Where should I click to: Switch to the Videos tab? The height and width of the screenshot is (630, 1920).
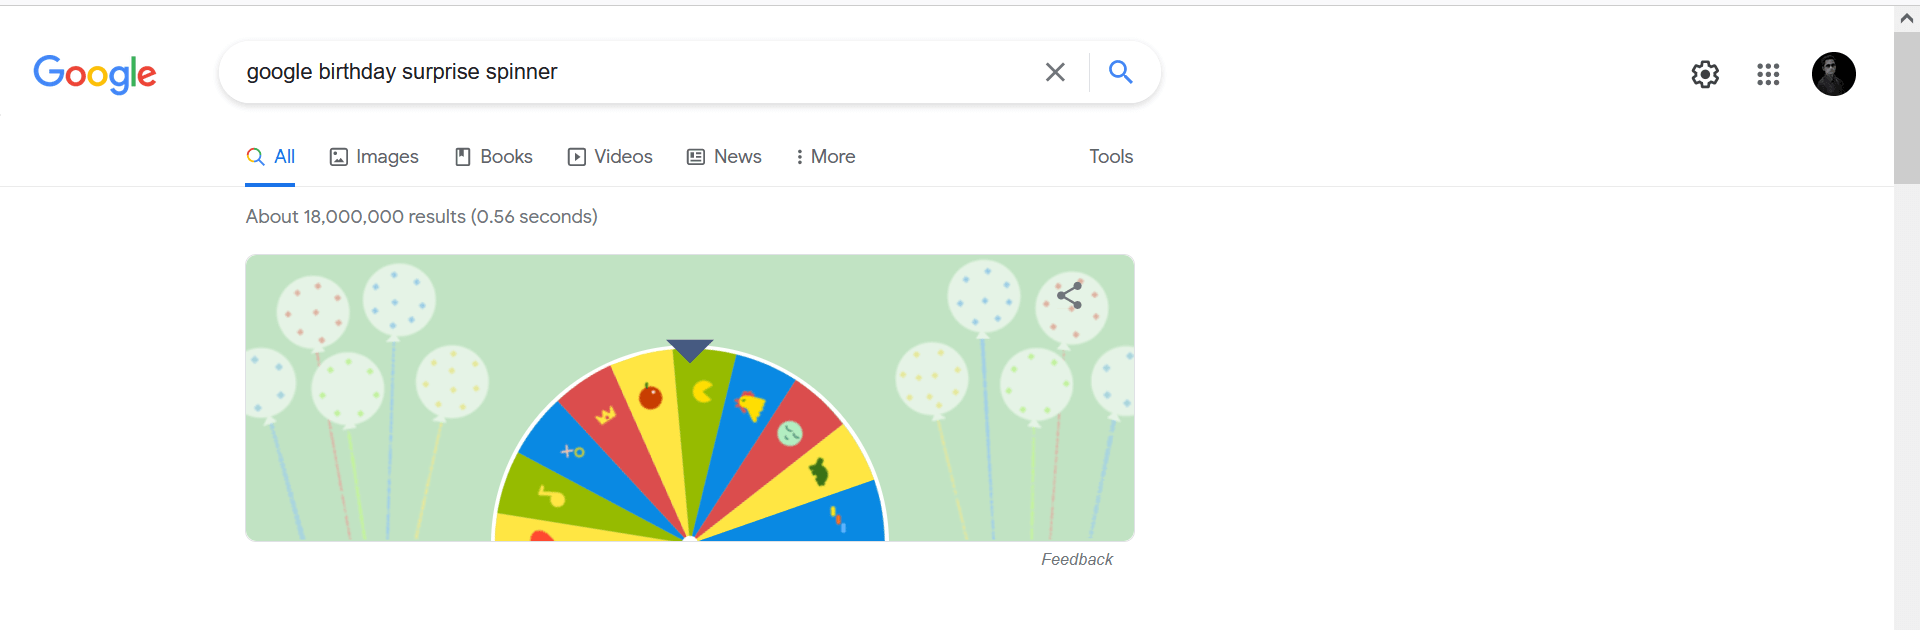coord(610,157)
